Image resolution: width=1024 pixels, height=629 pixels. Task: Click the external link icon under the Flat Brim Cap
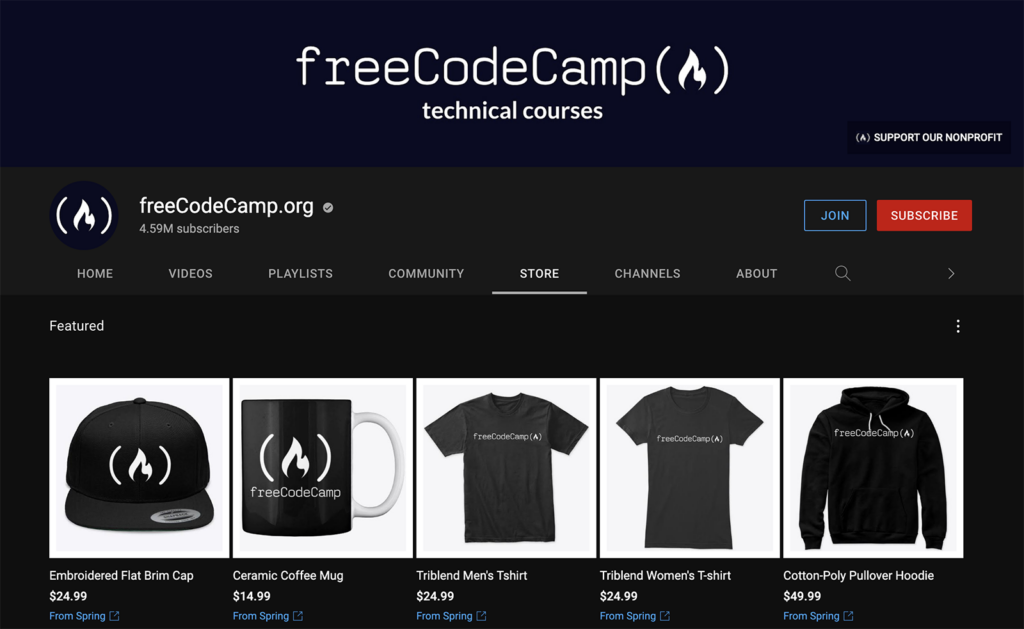click(x=114, y=616)
